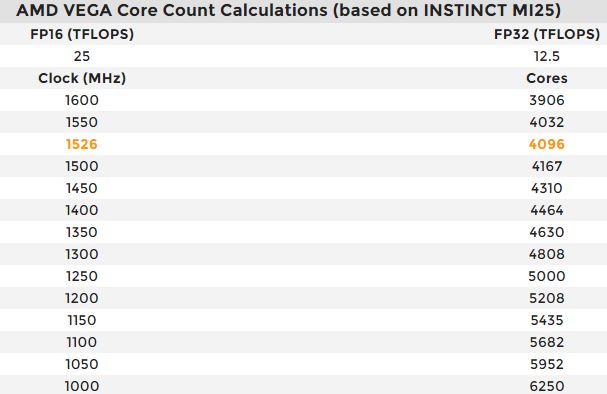Click the 4032 cores value
Image resolution: width=607 pixels, height=394 pixels.
pos(547,122)
